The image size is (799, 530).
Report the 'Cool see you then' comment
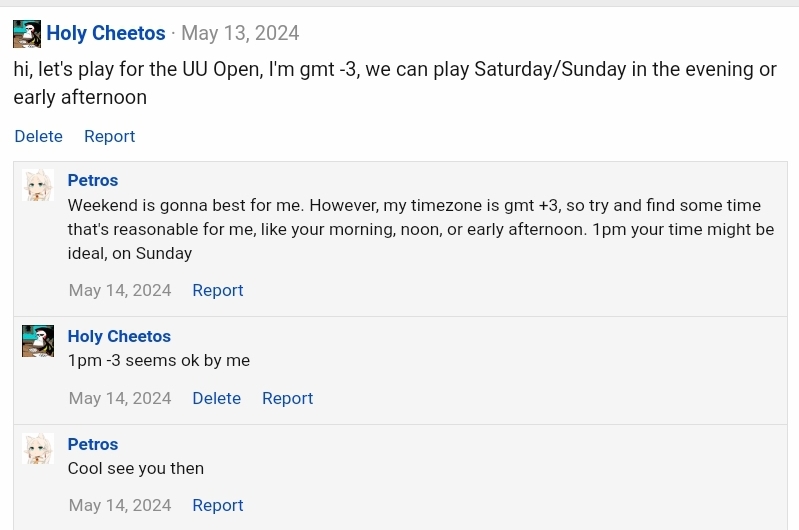[x=218, y=505]
